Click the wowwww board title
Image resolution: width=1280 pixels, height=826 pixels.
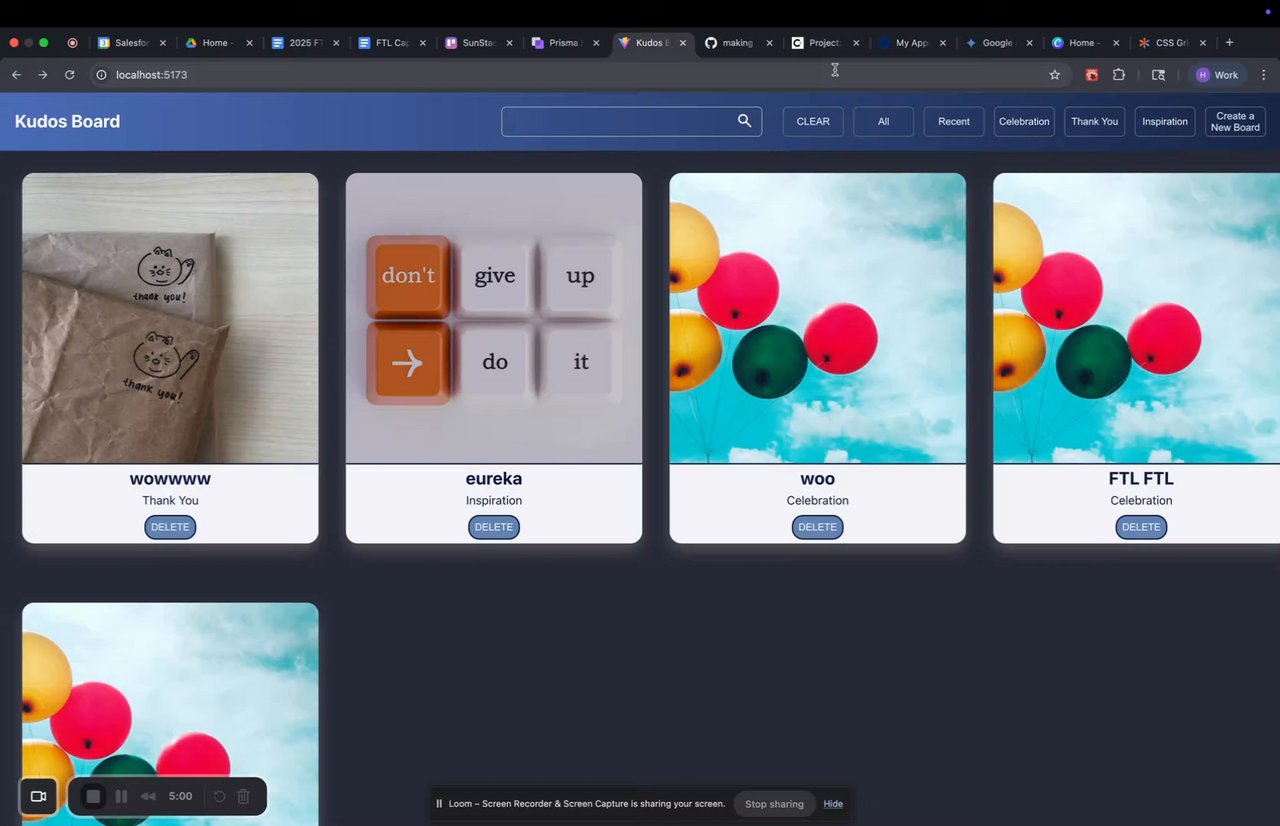click(x=170, y=479)
